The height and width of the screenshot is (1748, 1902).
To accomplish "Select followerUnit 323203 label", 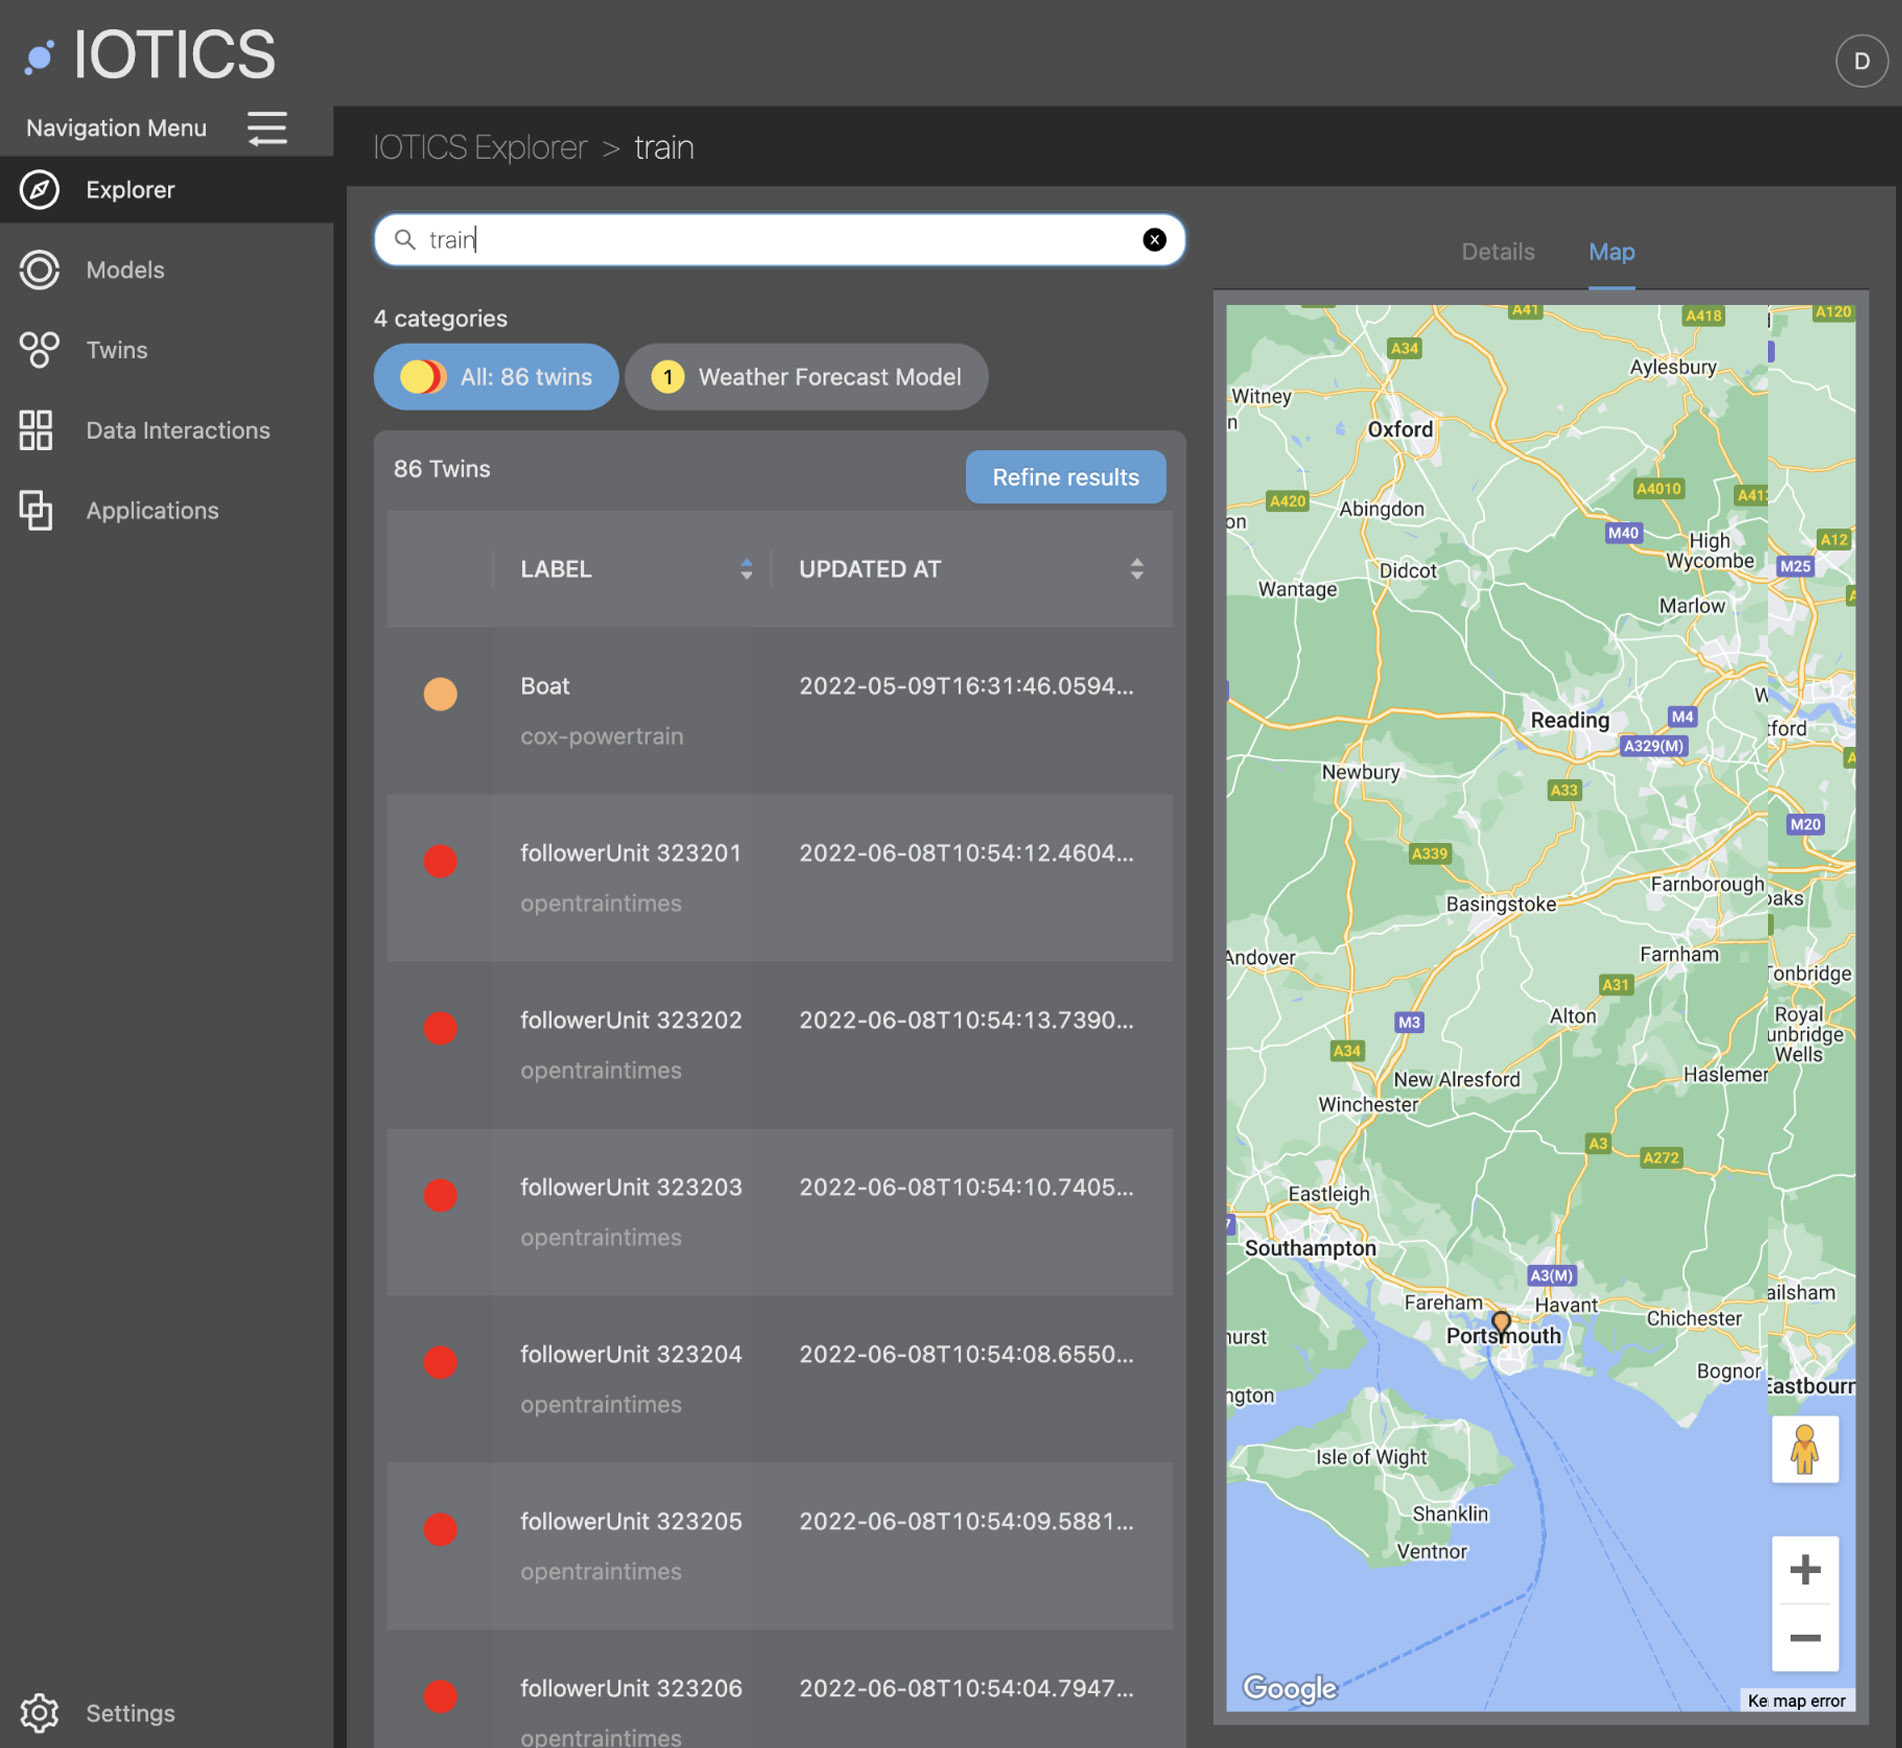I will click(631, 1187).
